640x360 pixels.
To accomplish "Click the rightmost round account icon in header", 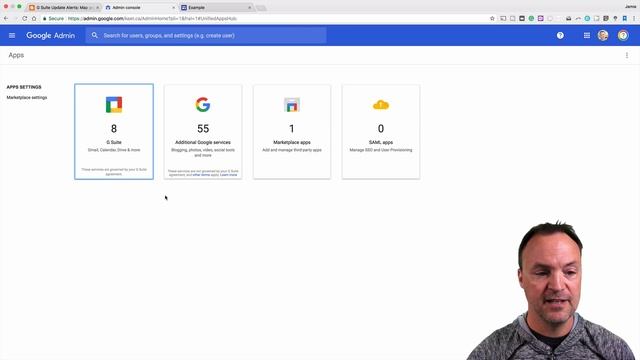I will [623, 36].
